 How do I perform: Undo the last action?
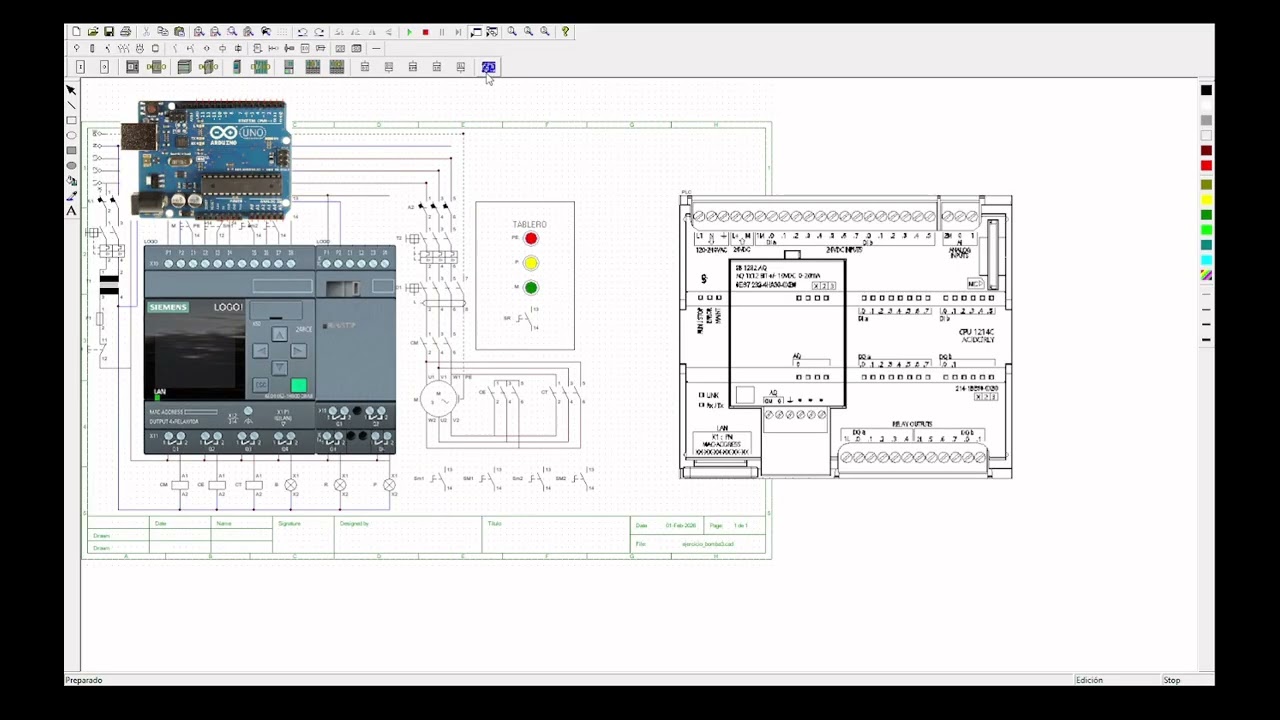point(302,32)
